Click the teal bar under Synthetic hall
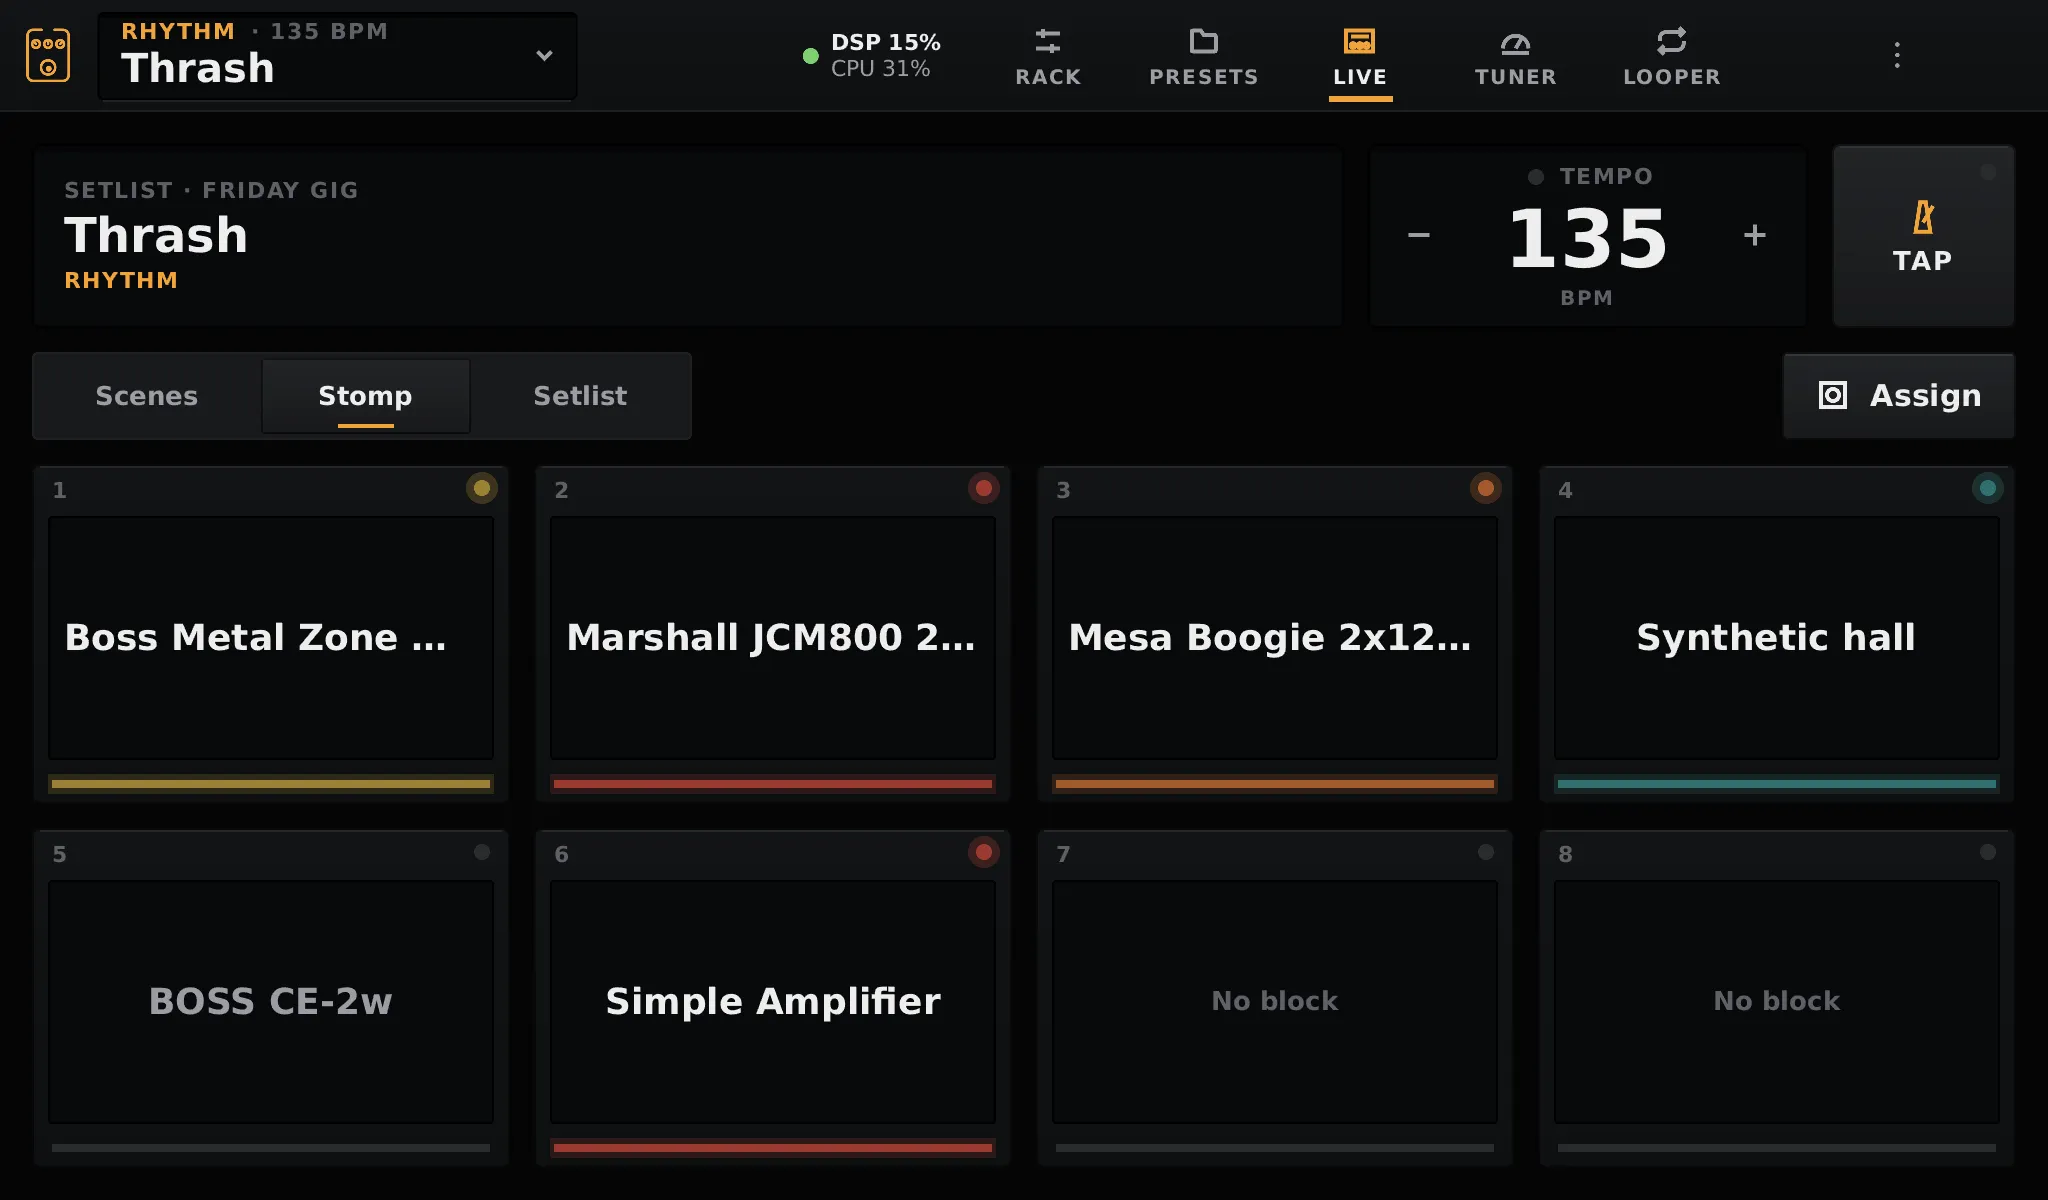 tap(1777, 784)
